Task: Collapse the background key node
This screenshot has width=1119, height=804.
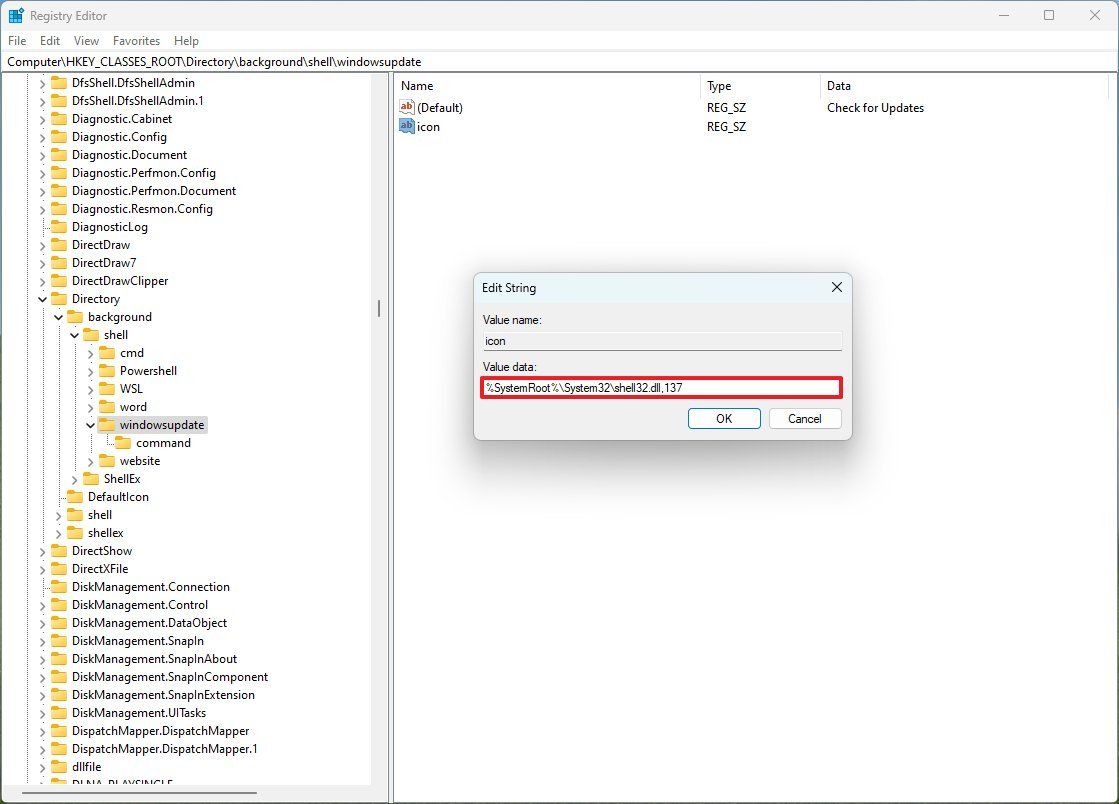Action: (58, 316)
